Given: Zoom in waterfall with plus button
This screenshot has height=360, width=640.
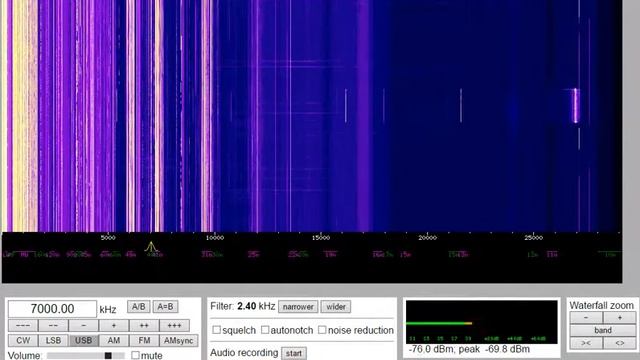Looking at the screenshot, I should click(620, 317).
